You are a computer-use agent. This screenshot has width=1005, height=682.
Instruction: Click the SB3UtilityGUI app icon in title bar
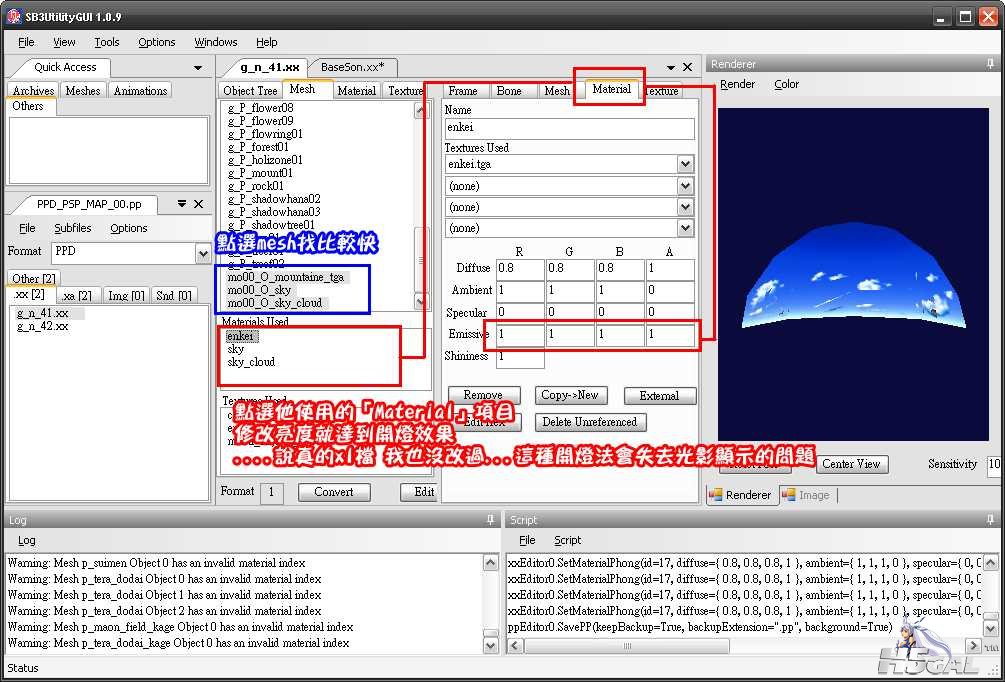tap(14, 17)
